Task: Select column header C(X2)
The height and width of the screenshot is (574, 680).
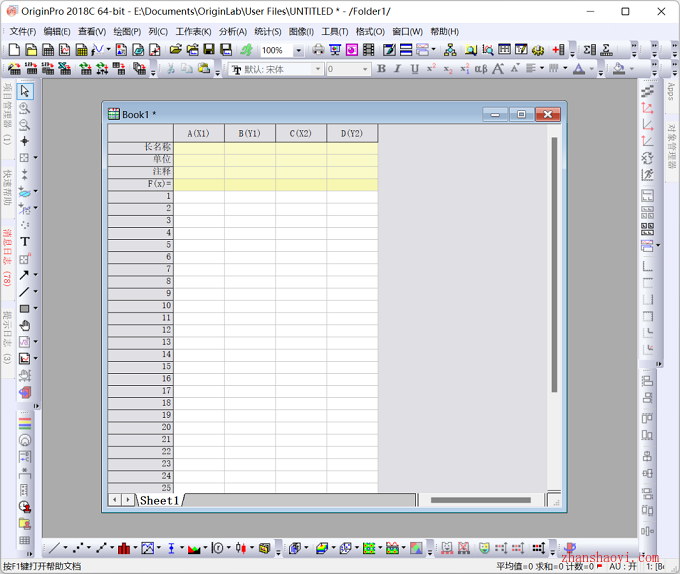Action: click(301, 134)
